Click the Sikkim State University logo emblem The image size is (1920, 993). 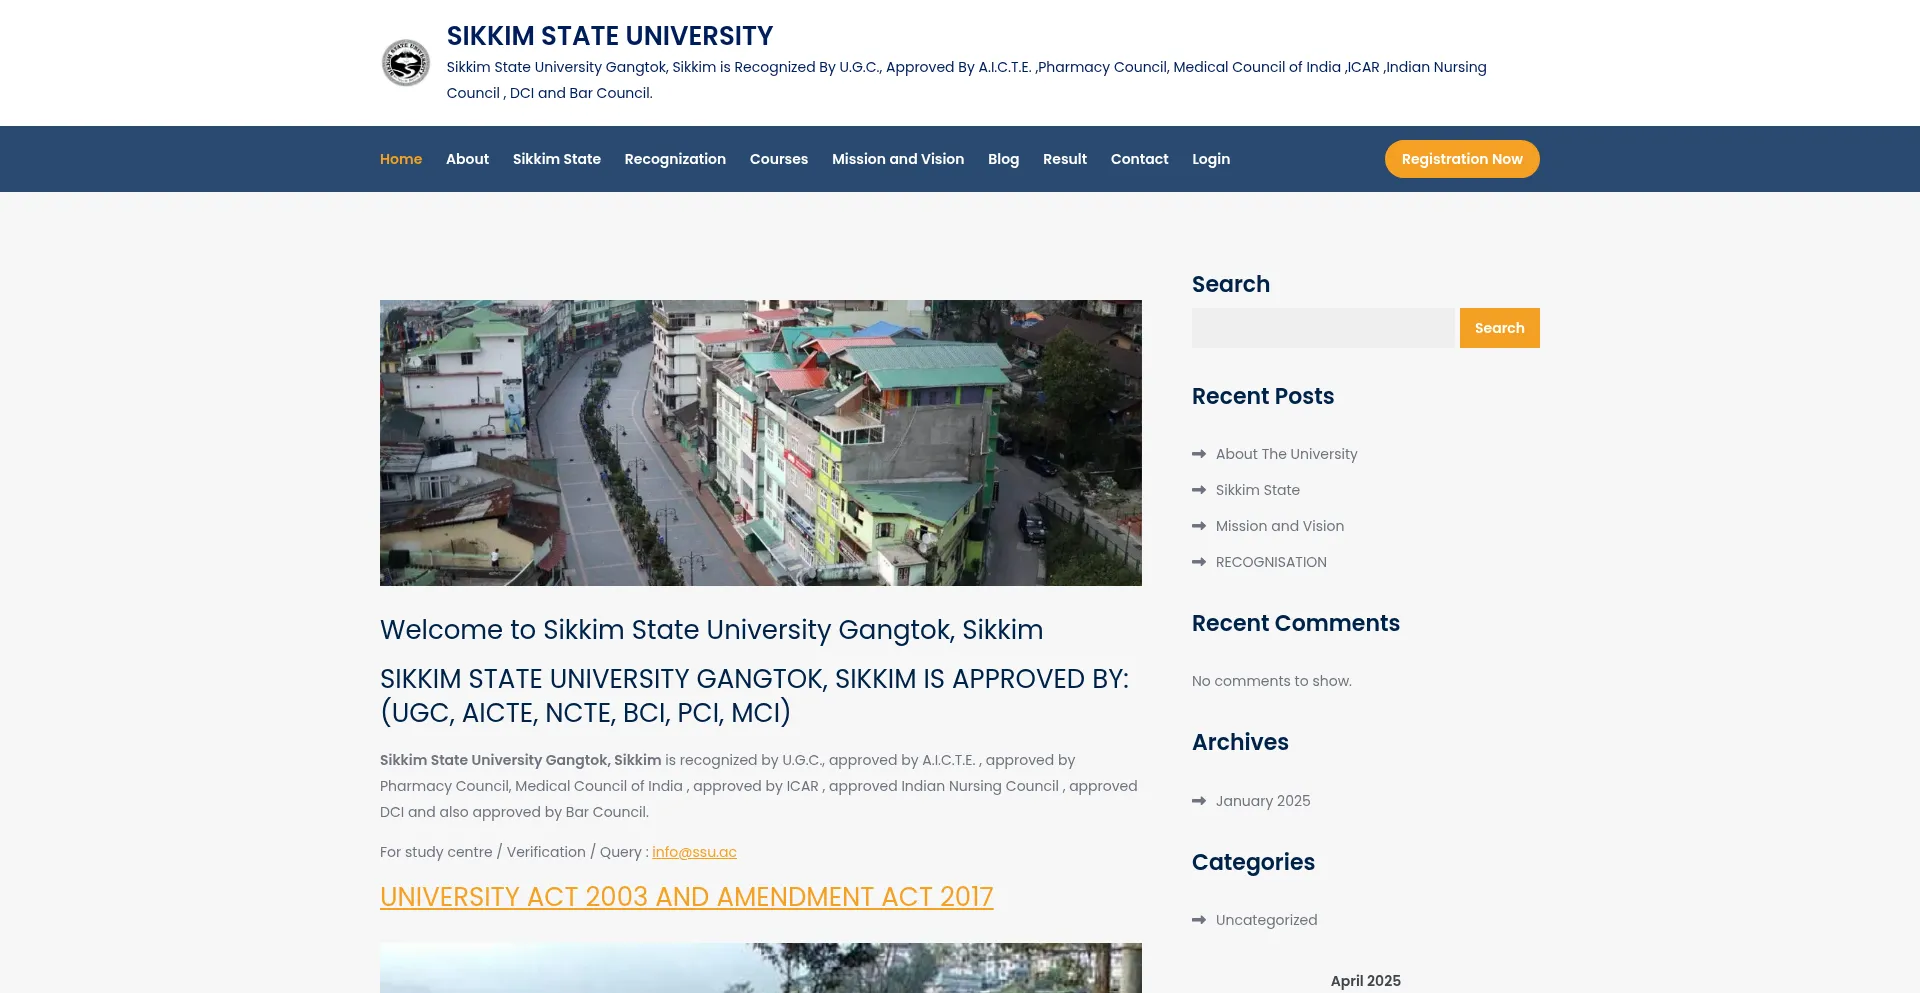[x=406, y=63]
